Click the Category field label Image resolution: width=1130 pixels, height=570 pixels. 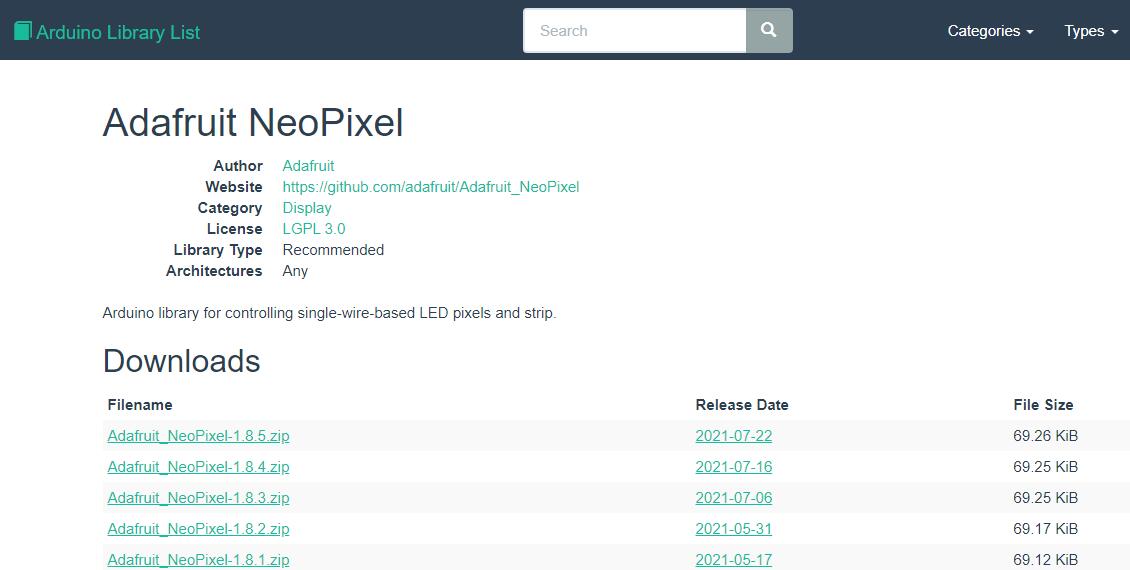click(230, 208)
